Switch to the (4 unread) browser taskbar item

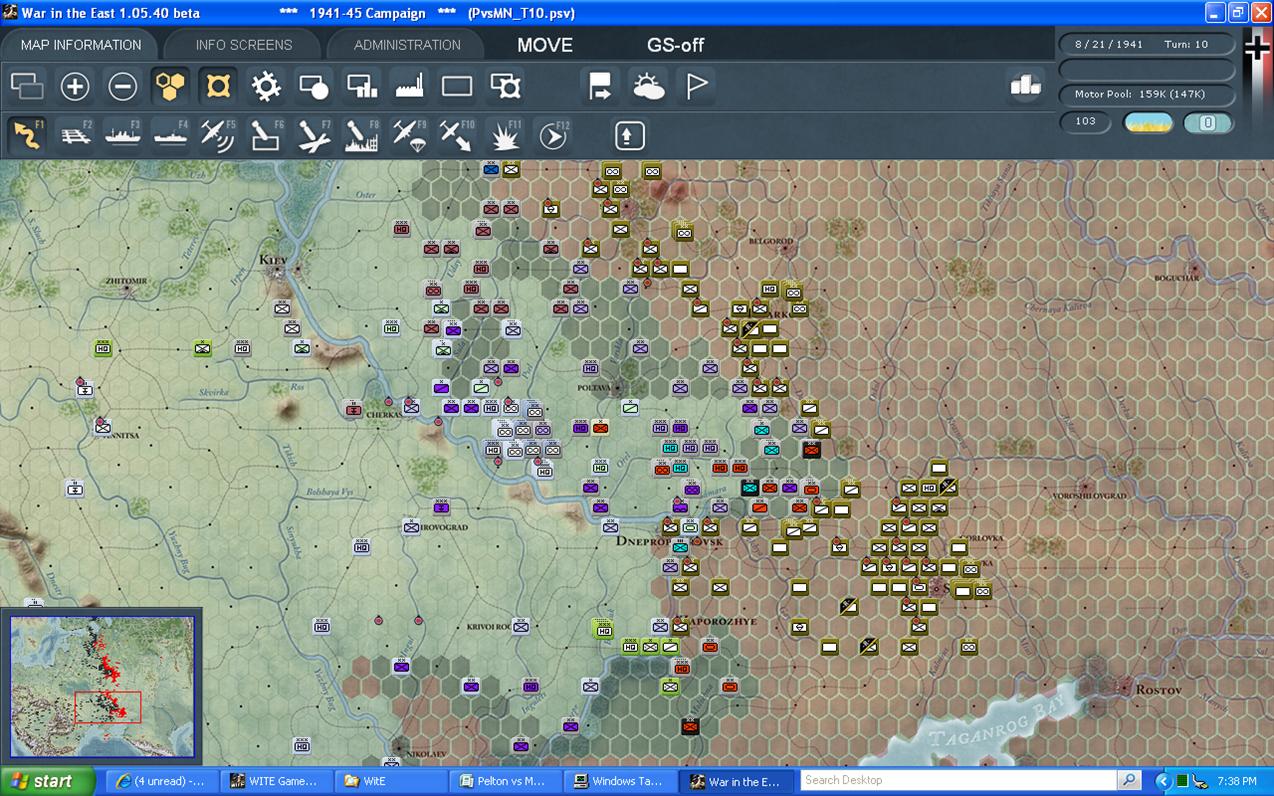pyautogui.click(x=160, y=781)
